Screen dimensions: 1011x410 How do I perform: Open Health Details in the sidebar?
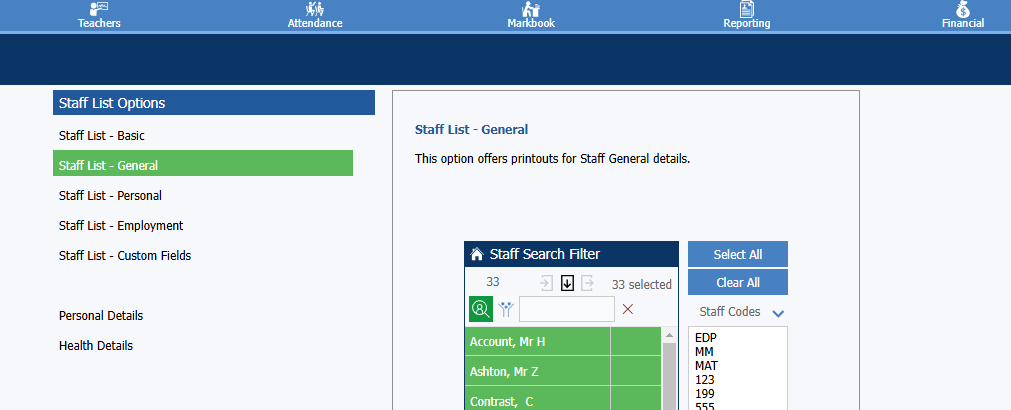[95, 346]
